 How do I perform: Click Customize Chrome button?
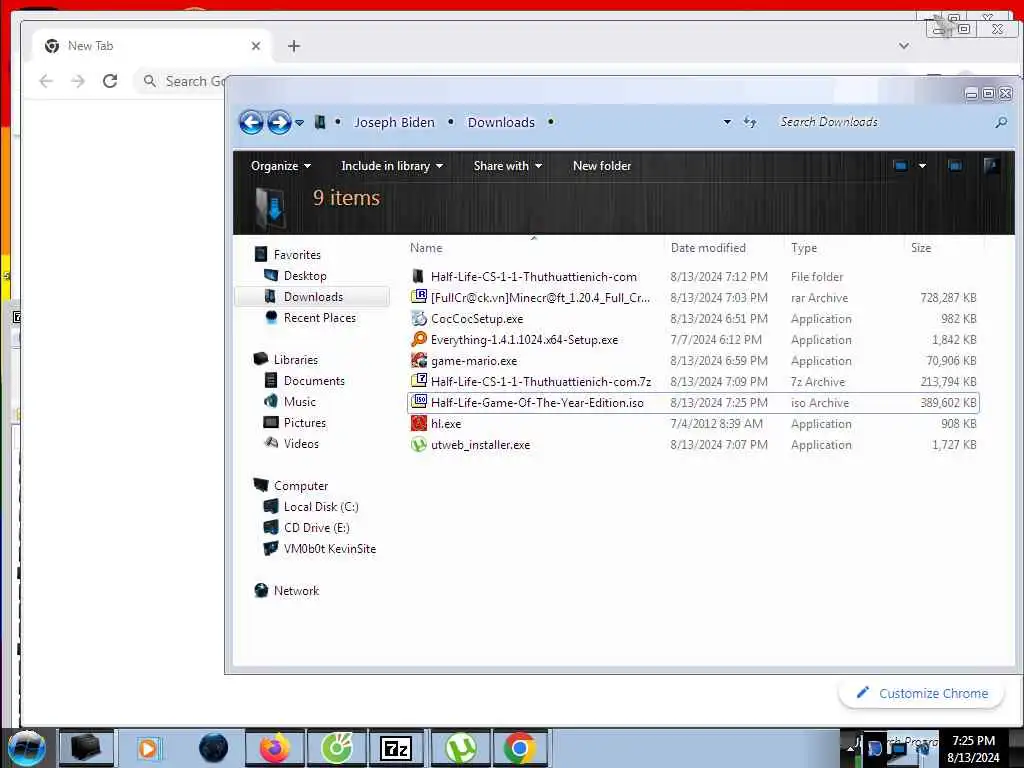pyautogui.click(x=921, y=694)
